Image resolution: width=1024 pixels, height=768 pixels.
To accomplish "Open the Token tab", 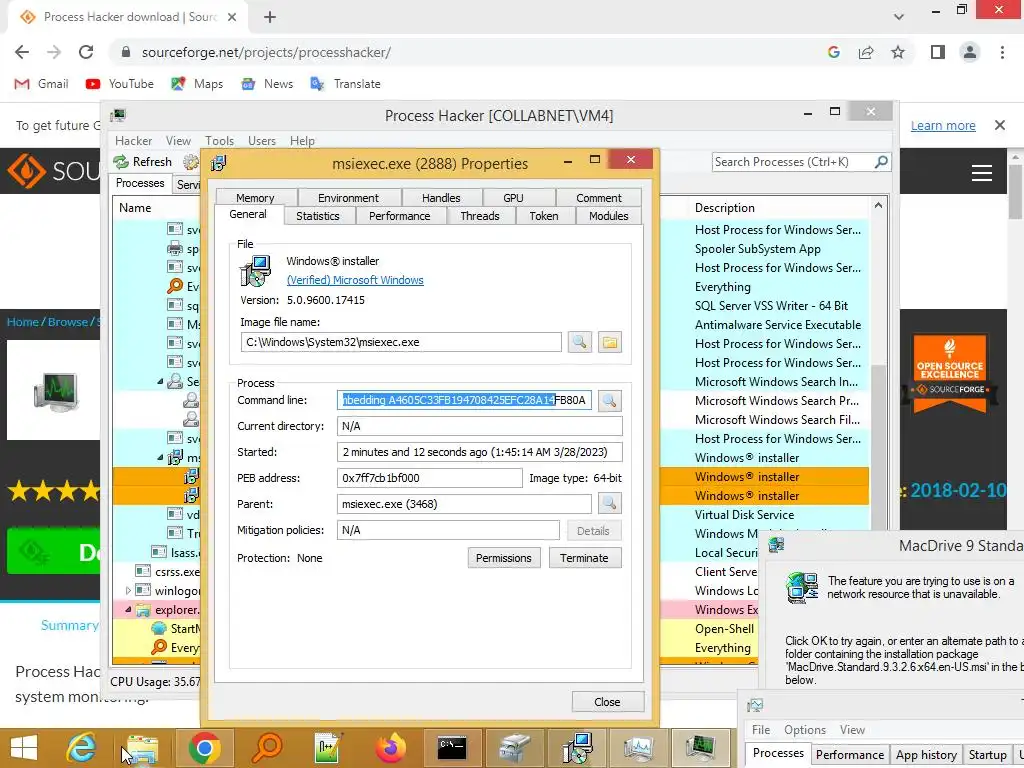I will pyautogui.click(x=544, y=216).
